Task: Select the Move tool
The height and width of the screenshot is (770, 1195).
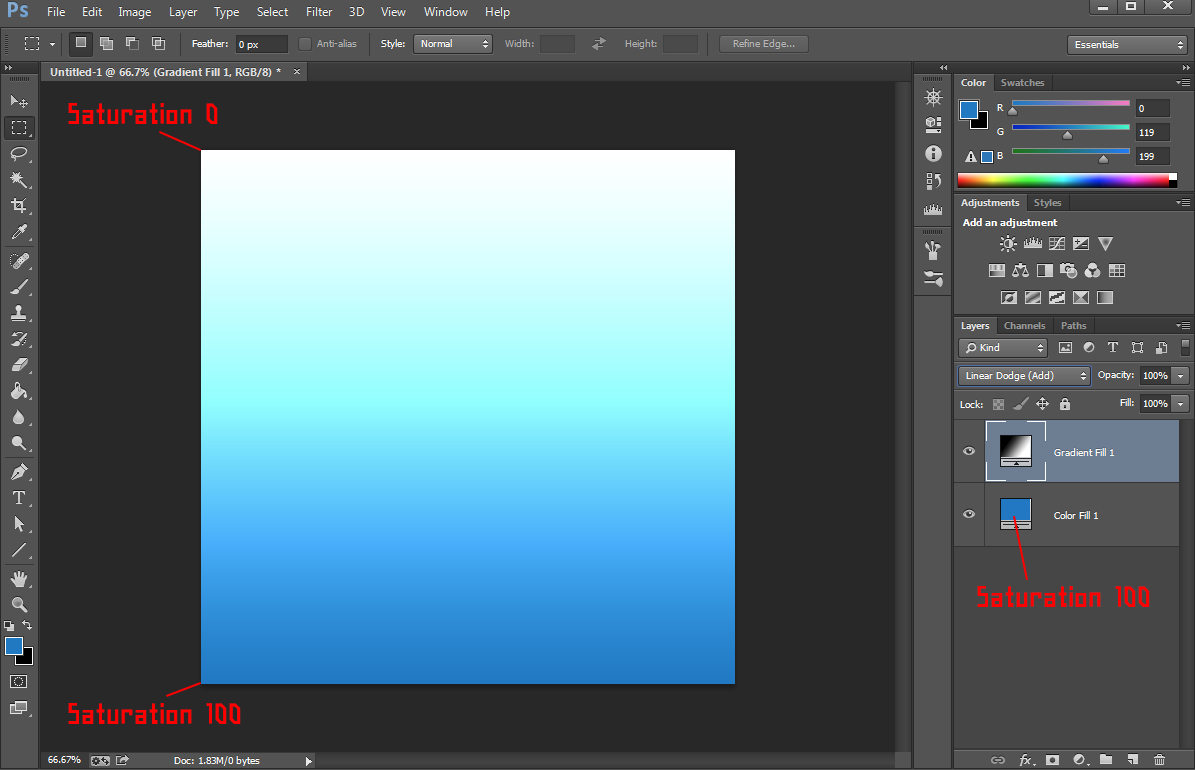Action: pos(19,102)
